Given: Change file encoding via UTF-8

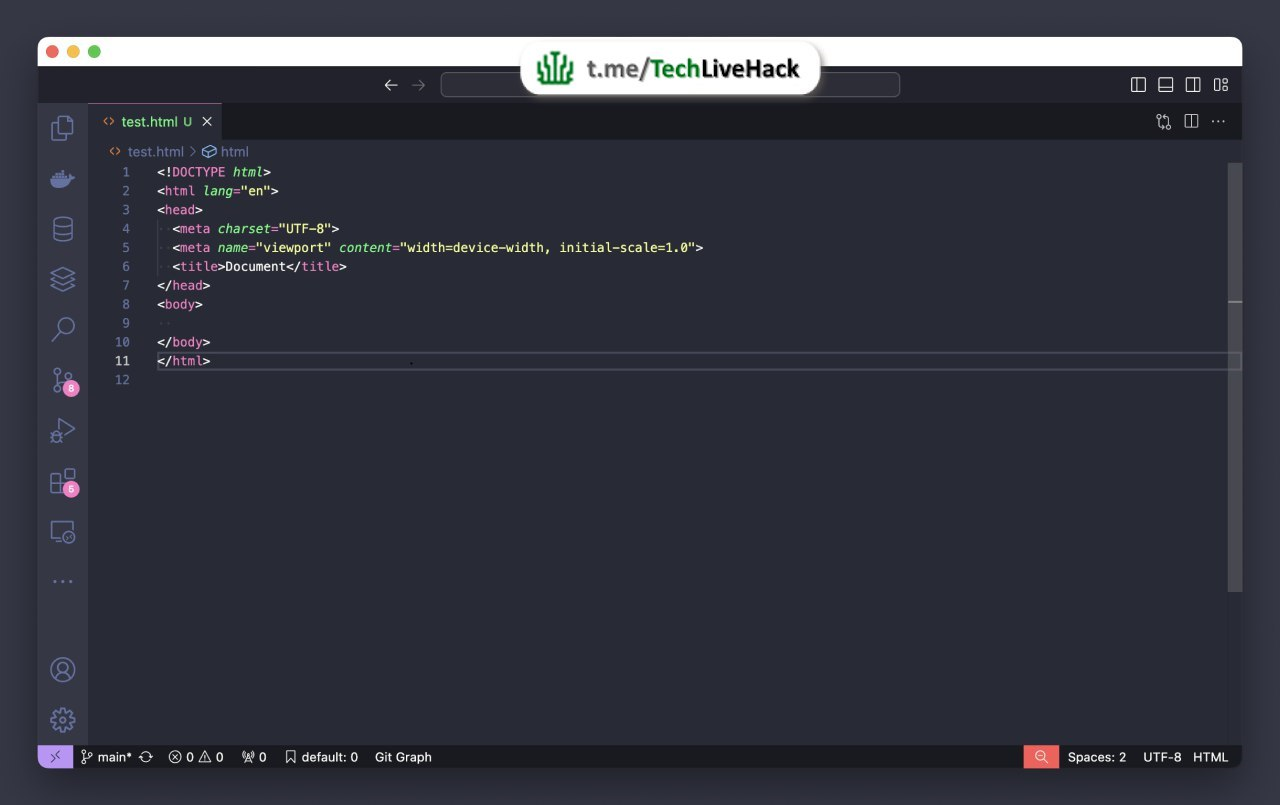Looking at the screenshot, I should coord(1162,757).
